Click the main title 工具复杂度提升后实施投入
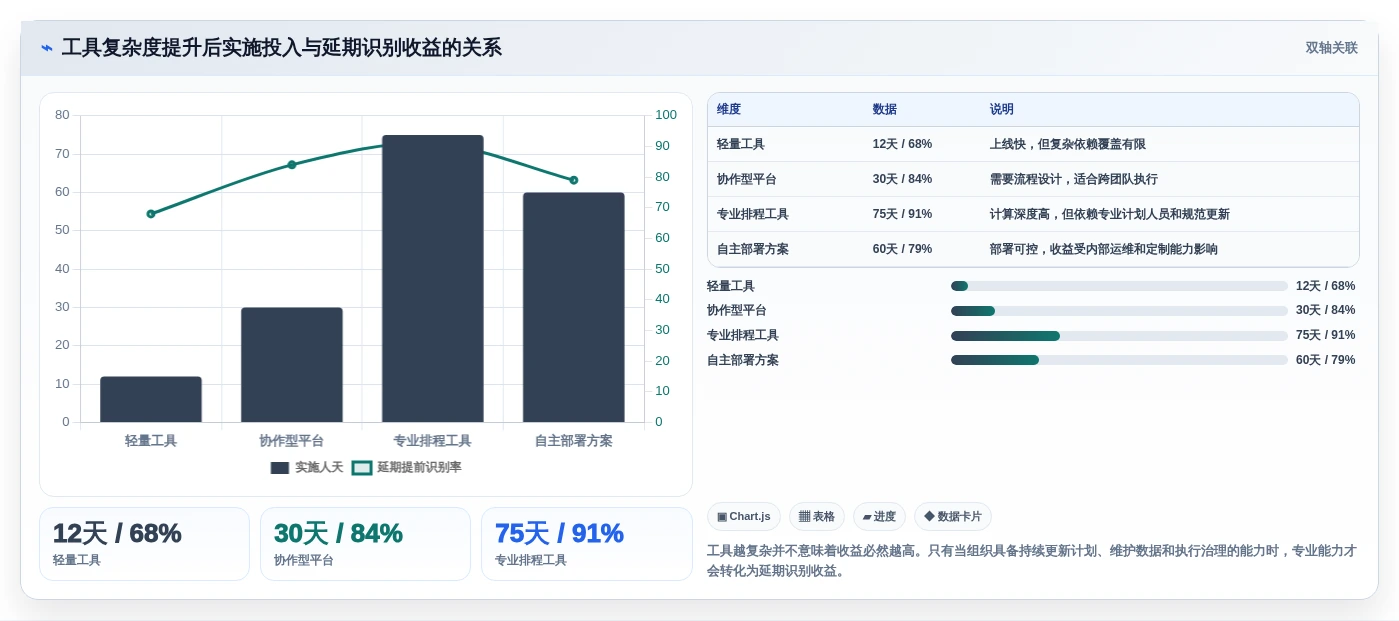1399x621 pixels. (282, 48)
